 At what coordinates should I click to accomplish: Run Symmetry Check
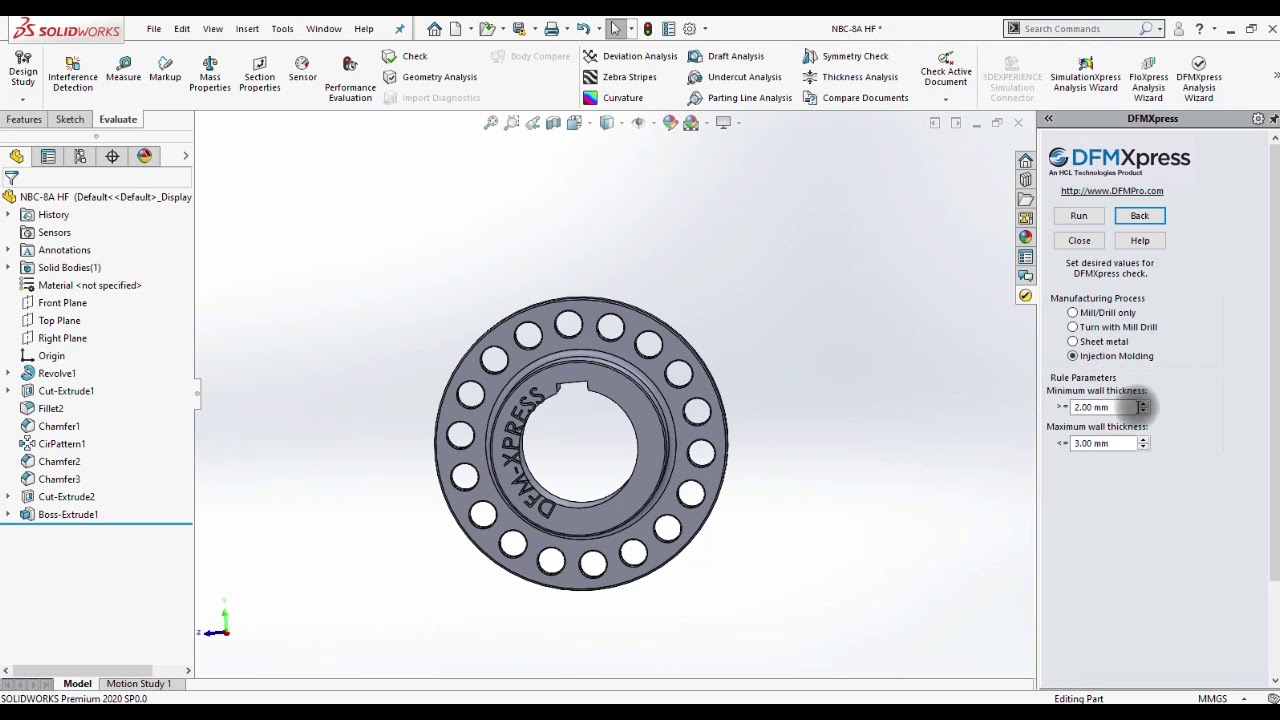846,56
